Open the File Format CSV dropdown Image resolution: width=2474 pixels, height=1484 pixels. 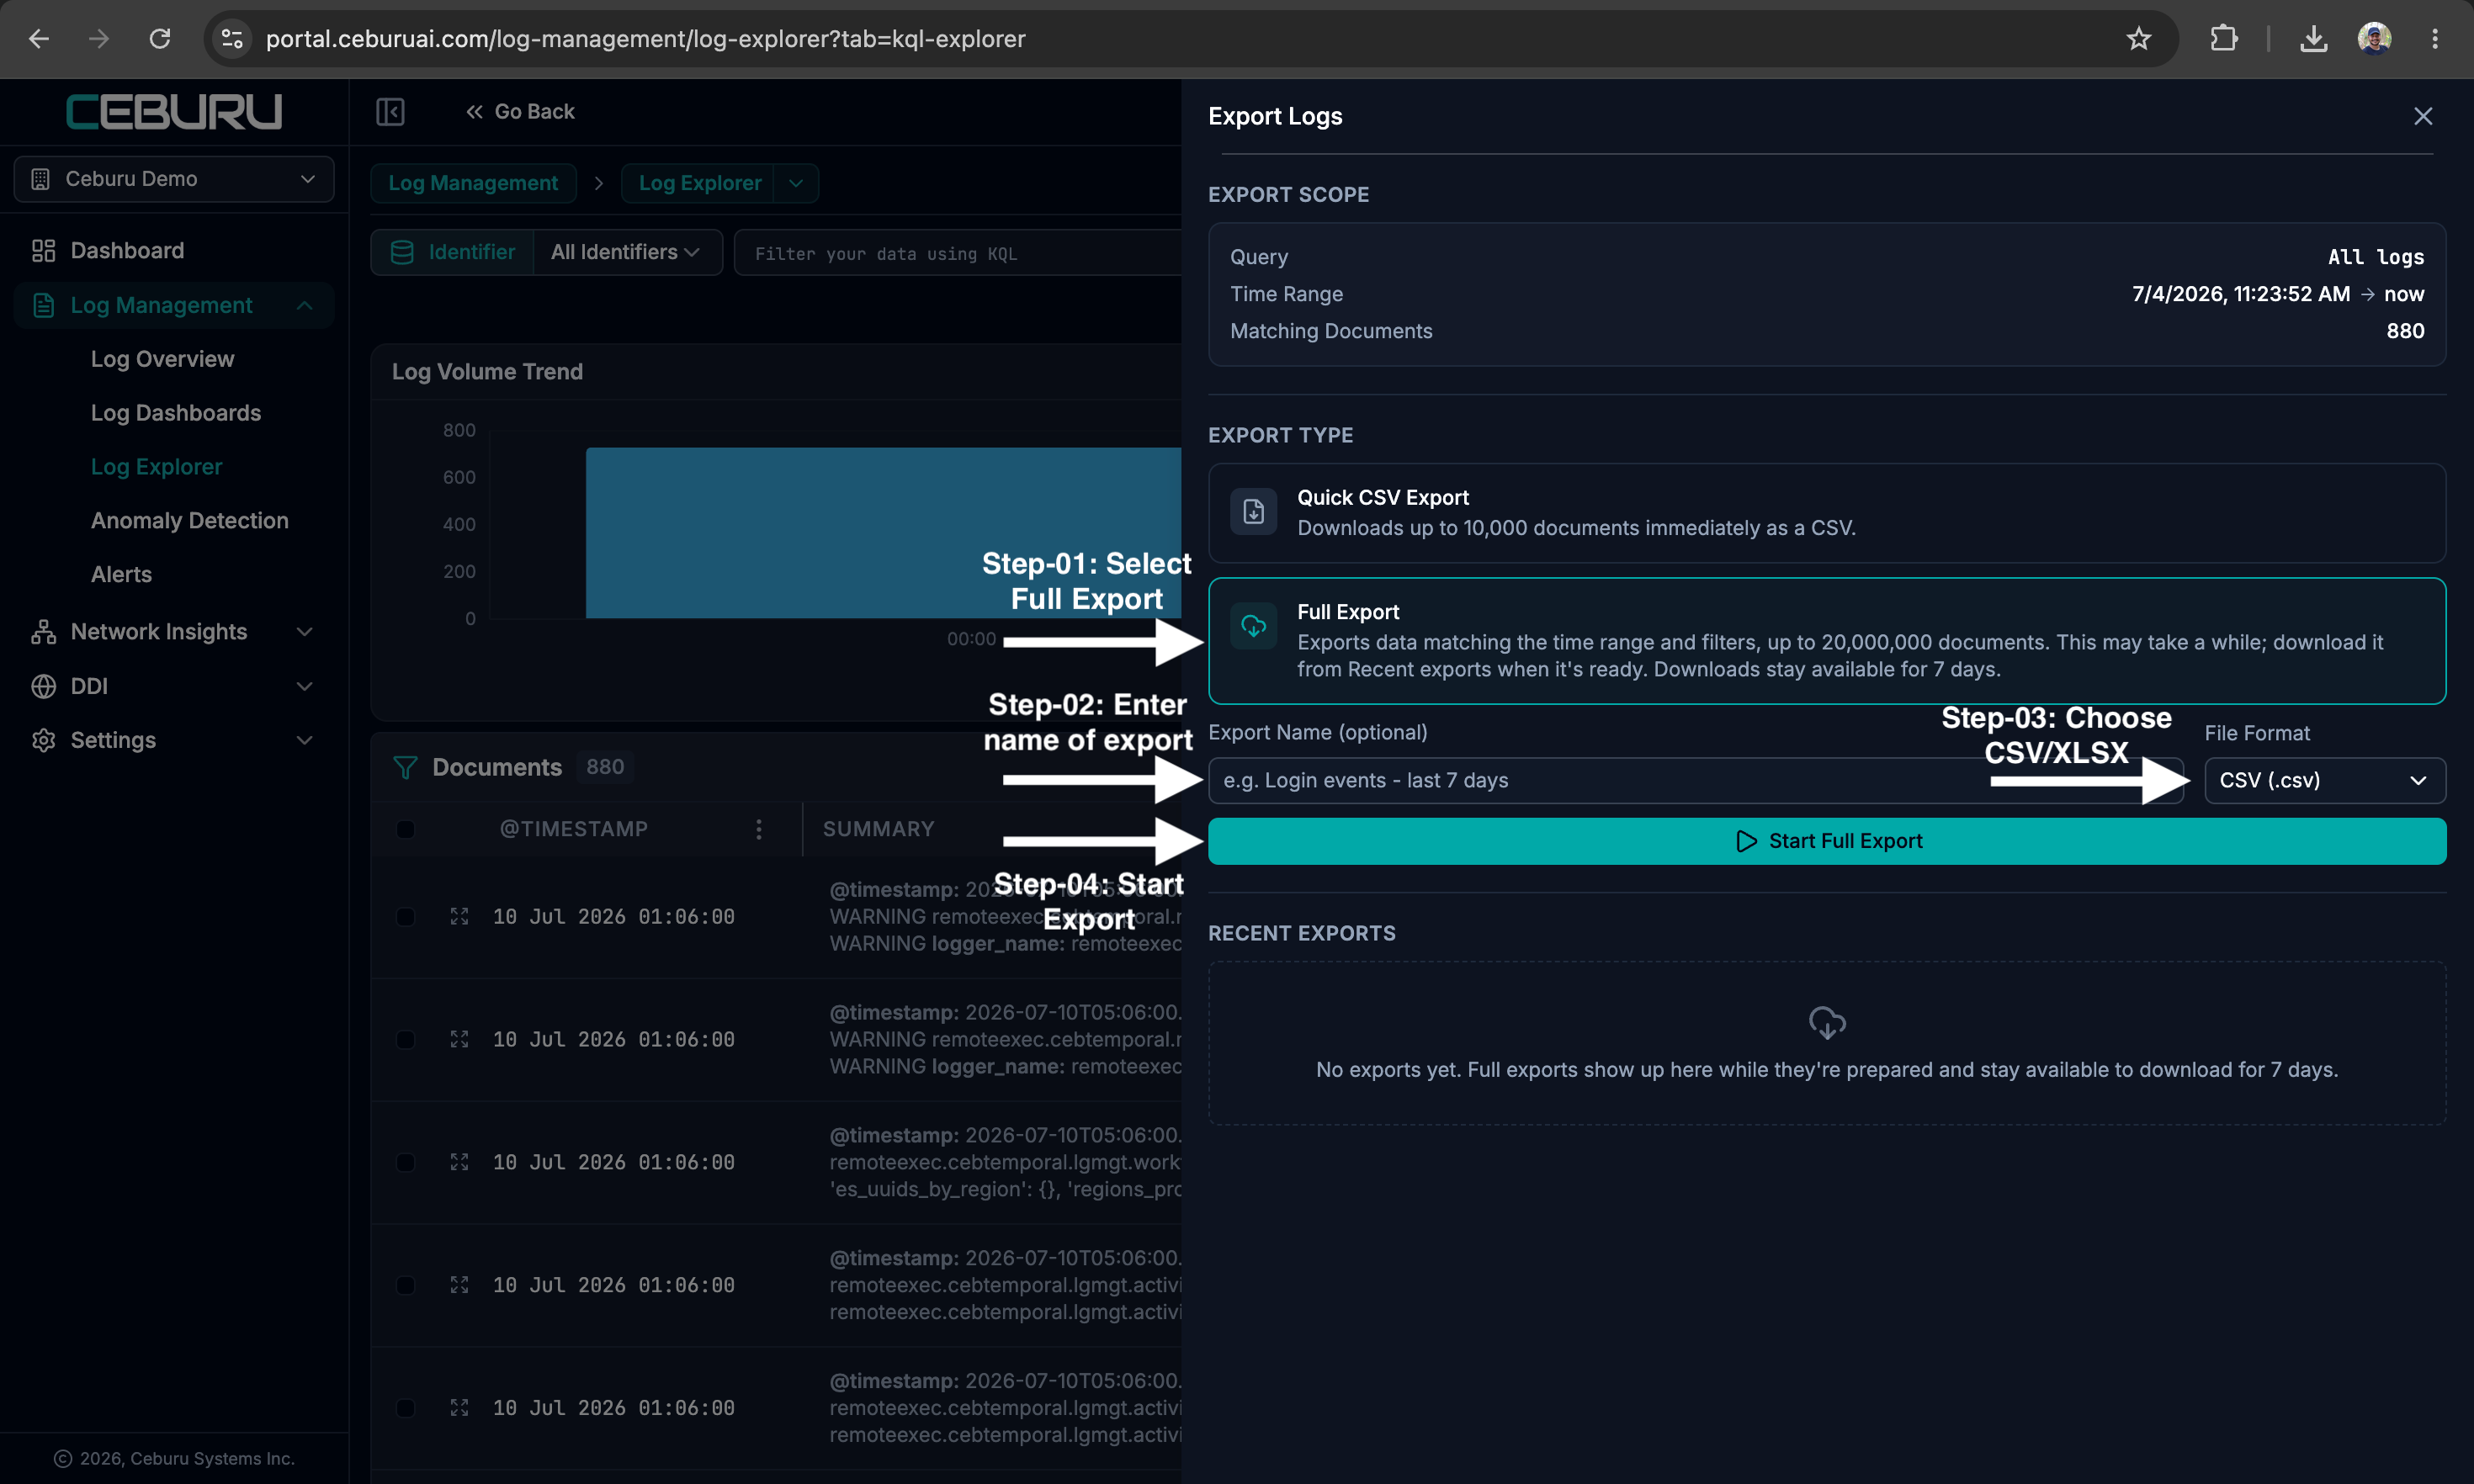(2324, 780)
